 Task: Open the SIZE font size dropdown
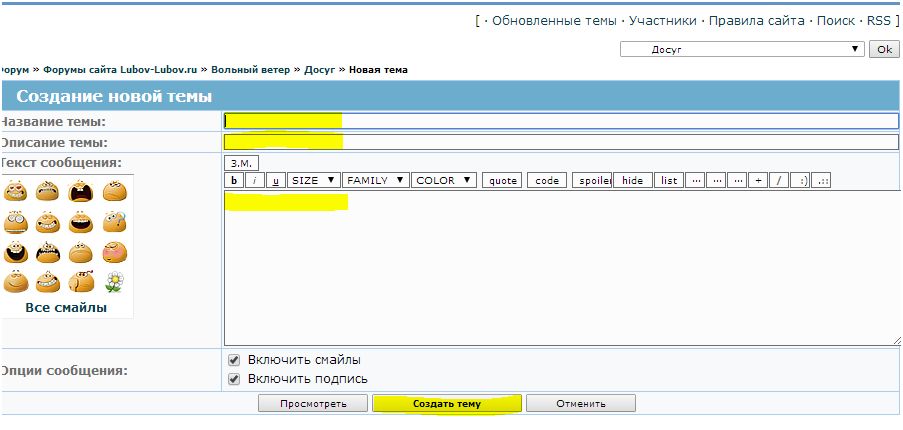313,181
